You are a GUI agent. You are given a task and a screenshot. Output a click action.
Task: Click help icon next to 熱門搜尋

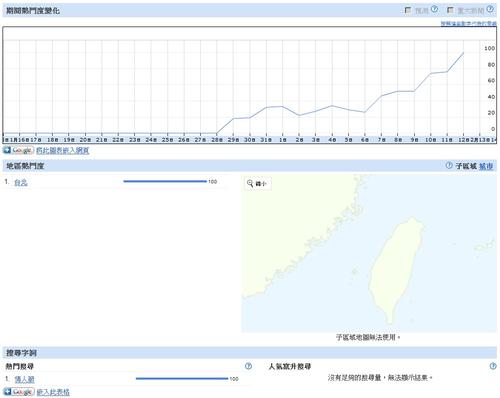(248, 366)
